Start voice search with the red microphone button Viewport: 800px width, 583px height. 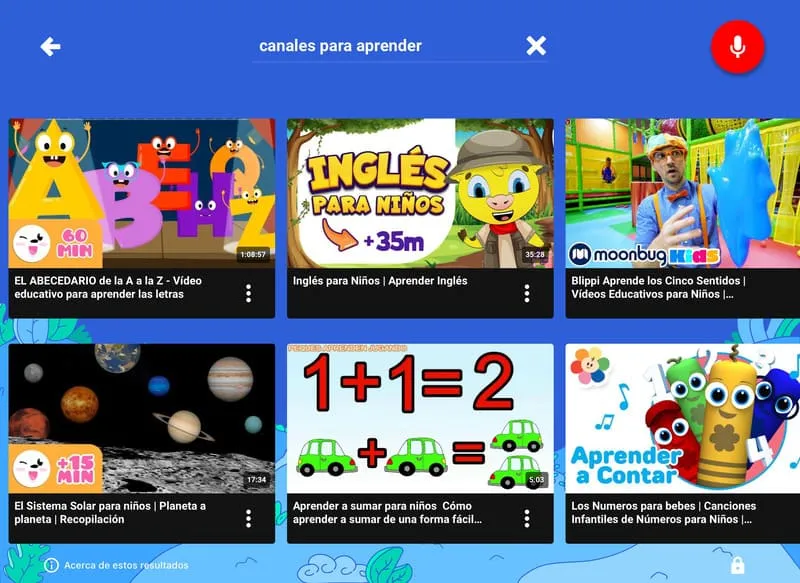tap(737, 47)
